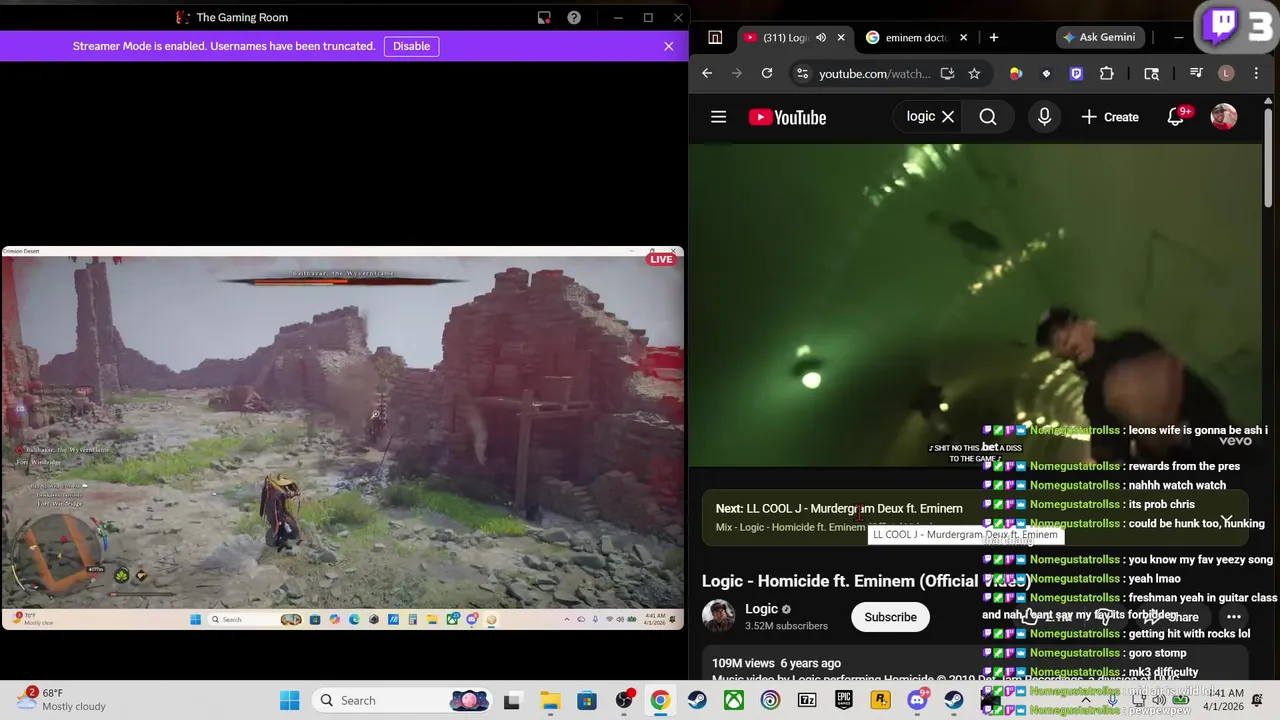The image size is (1280, 720).
Task: Submit the YouTube search magnifier button
Action: tap(988, 117)
